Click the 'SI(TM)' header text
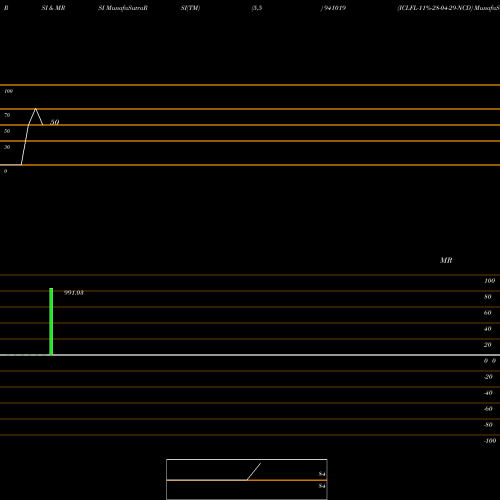Screen dimensions: 500x500 [x=190, y=8]
